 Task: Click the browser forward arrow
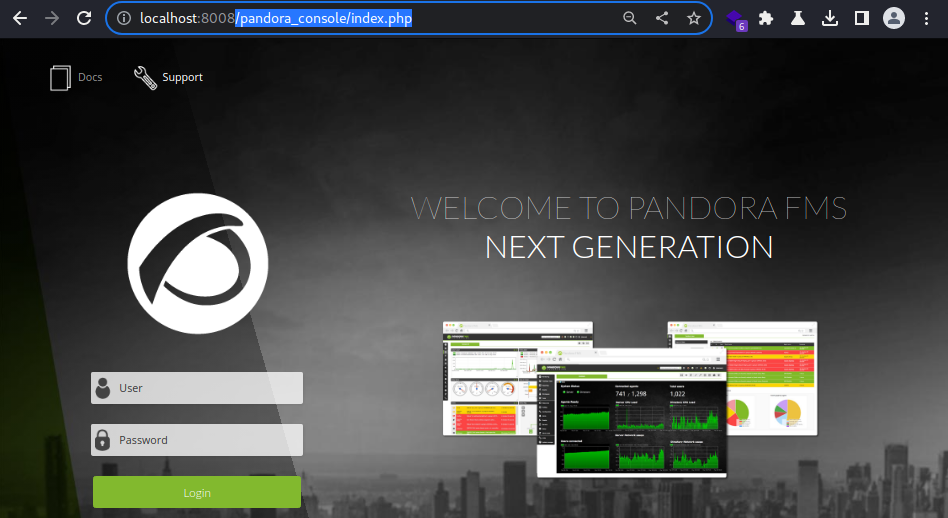(52, 18)
